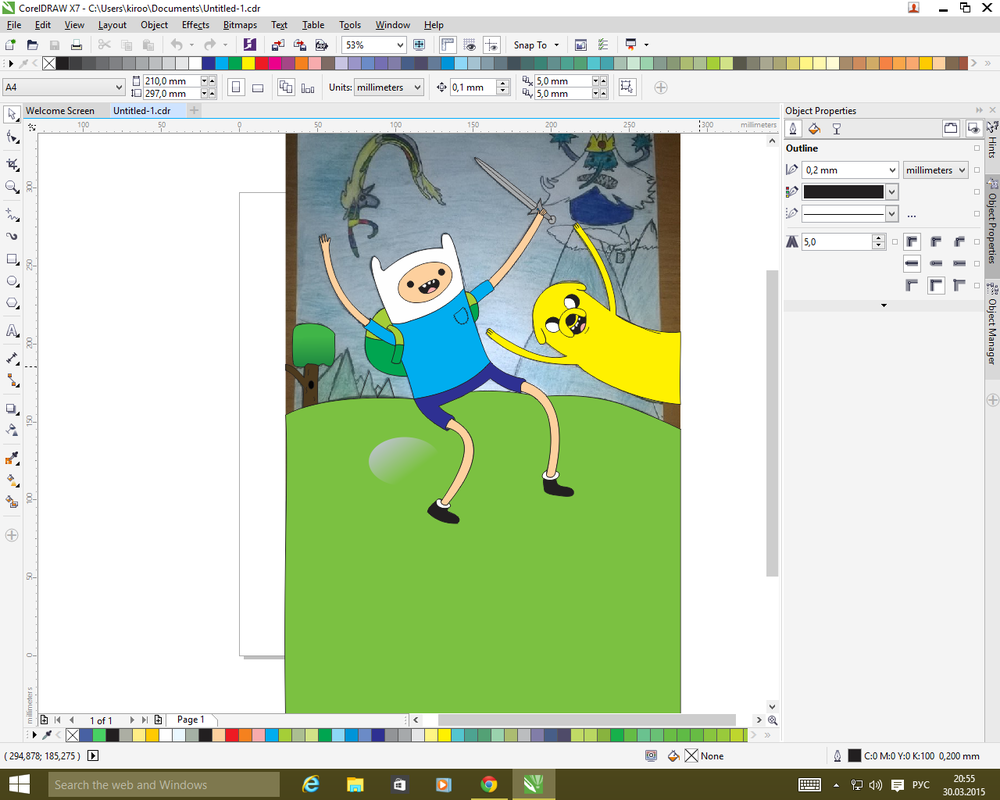Click the Export icon in standard toolbar
Screen dimensions: 1000x800
[x=300, y=45]
